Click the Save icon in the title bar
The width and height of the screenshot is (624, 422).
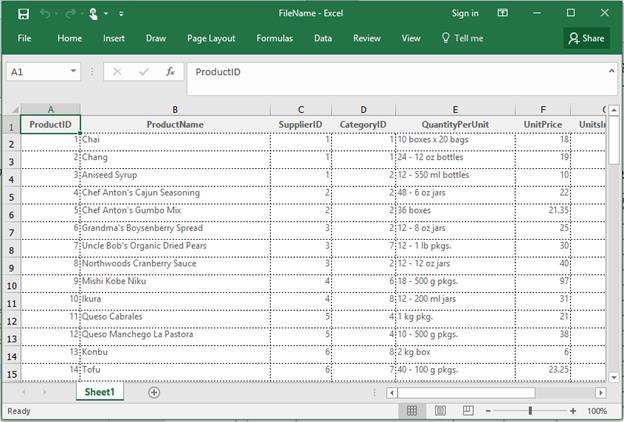[x=23, y=14]
